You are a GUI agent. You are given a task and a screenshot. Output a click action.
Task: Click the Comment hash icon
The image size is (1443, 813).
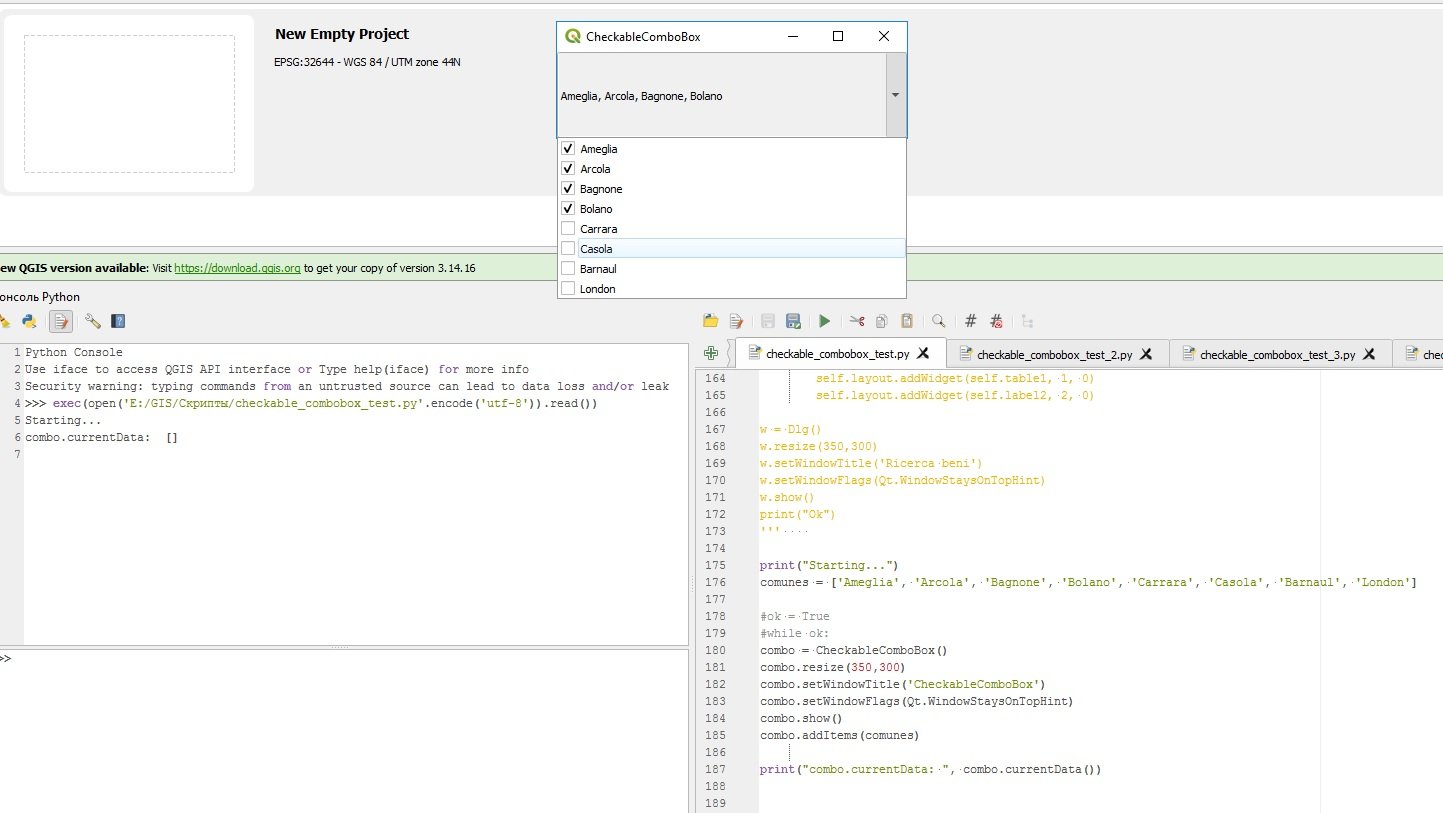tap(971, 321)
